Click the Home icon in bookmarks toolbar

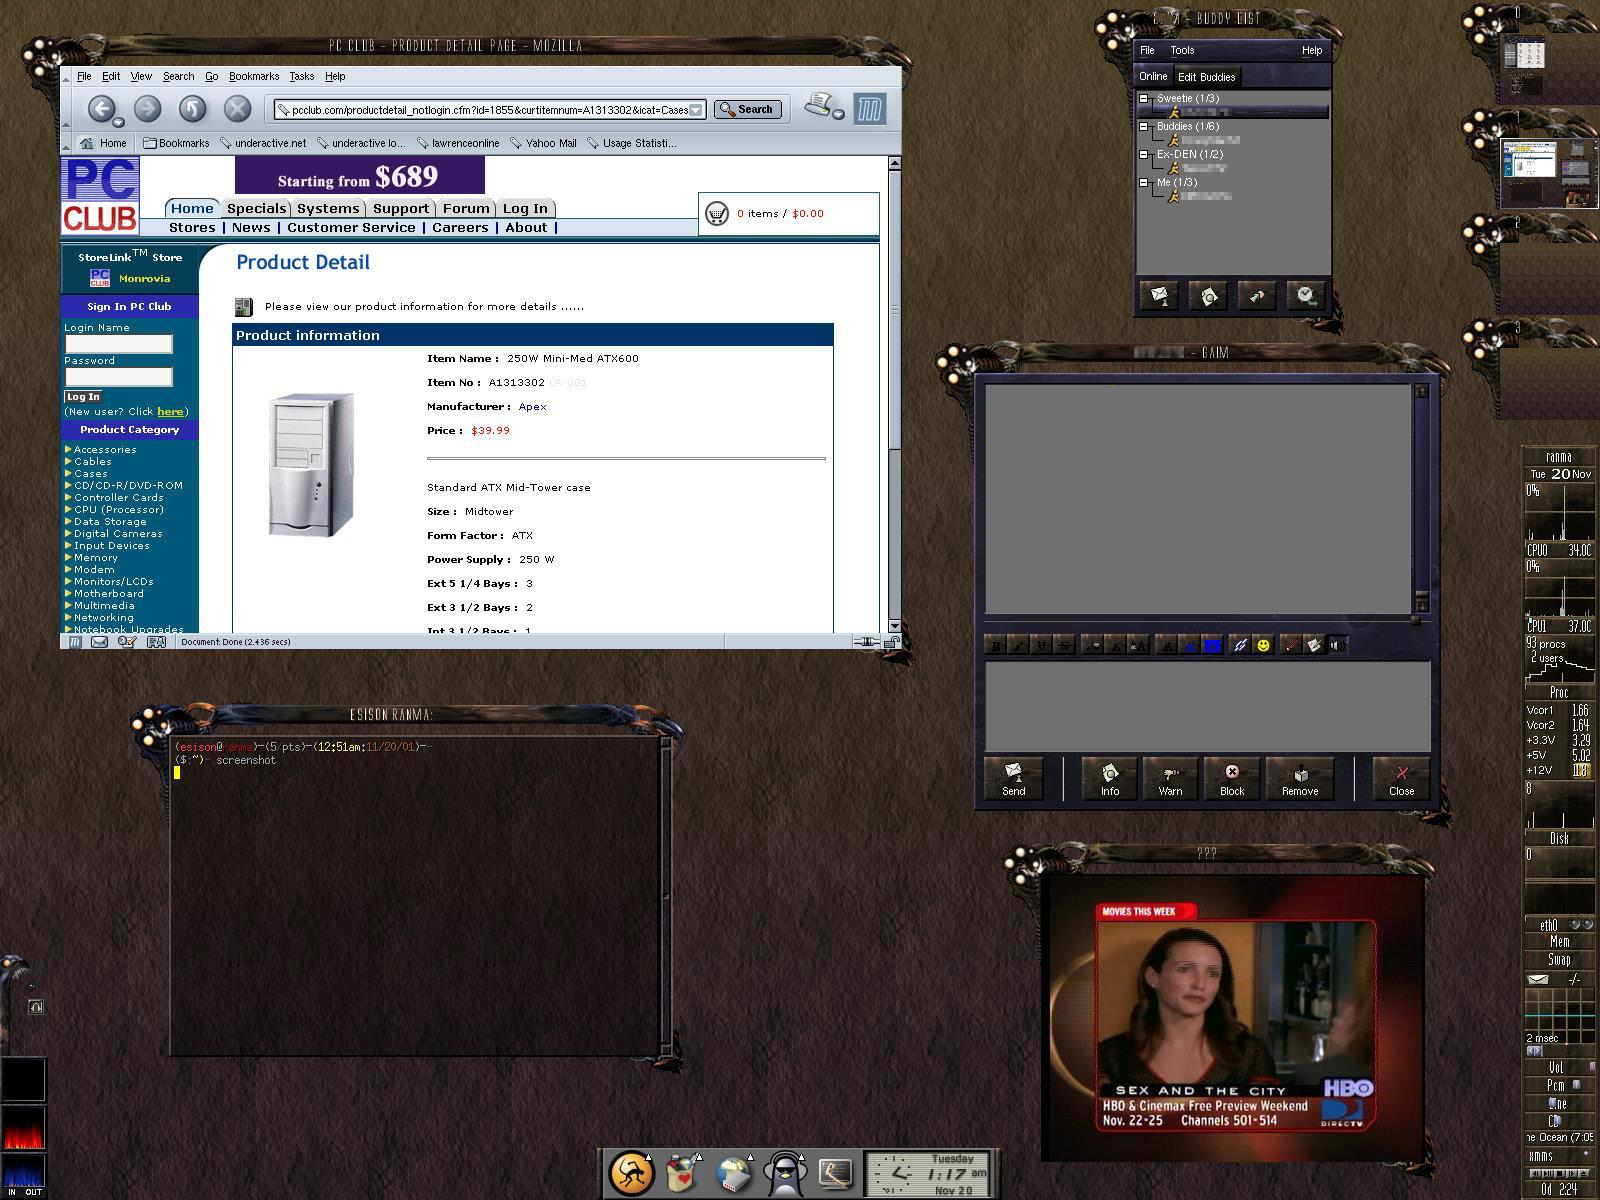pyautogui.click(x=87, y=143)
